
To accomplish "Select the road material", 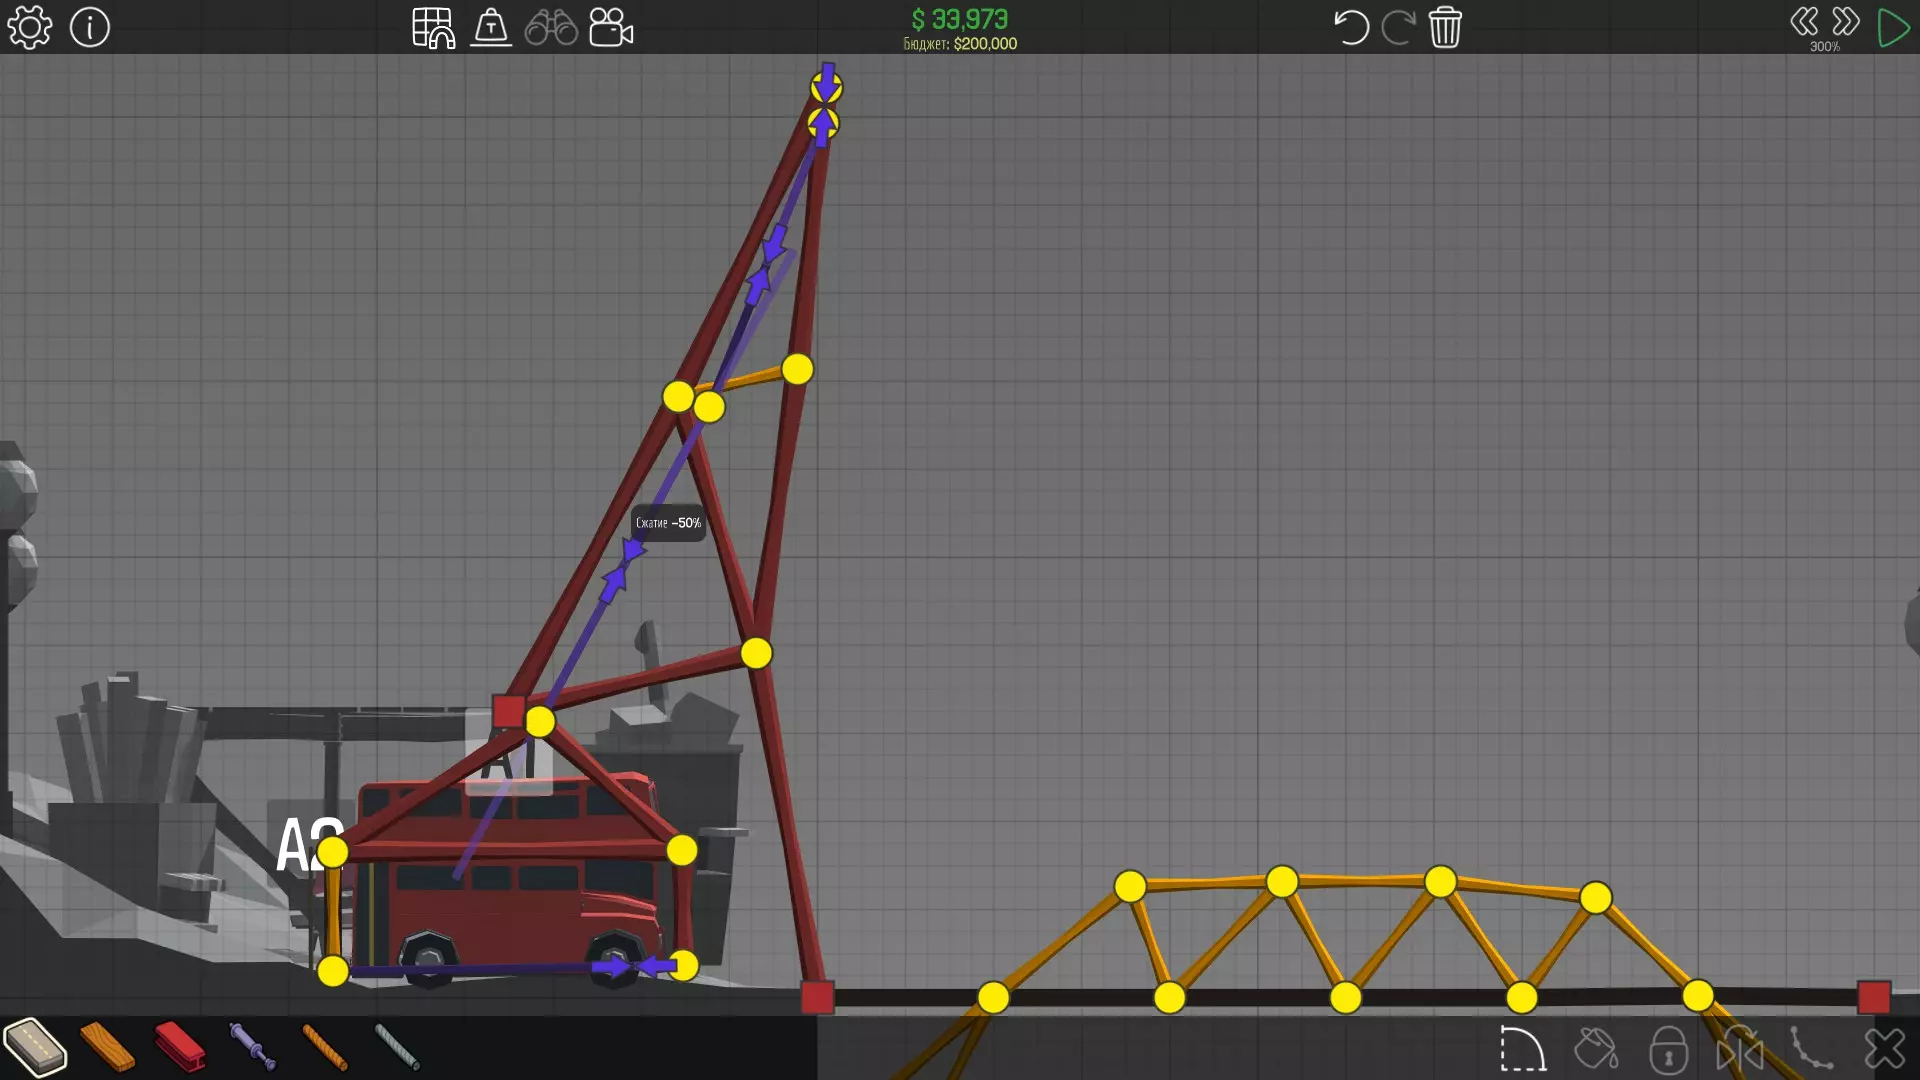I will click(35, 1047).
